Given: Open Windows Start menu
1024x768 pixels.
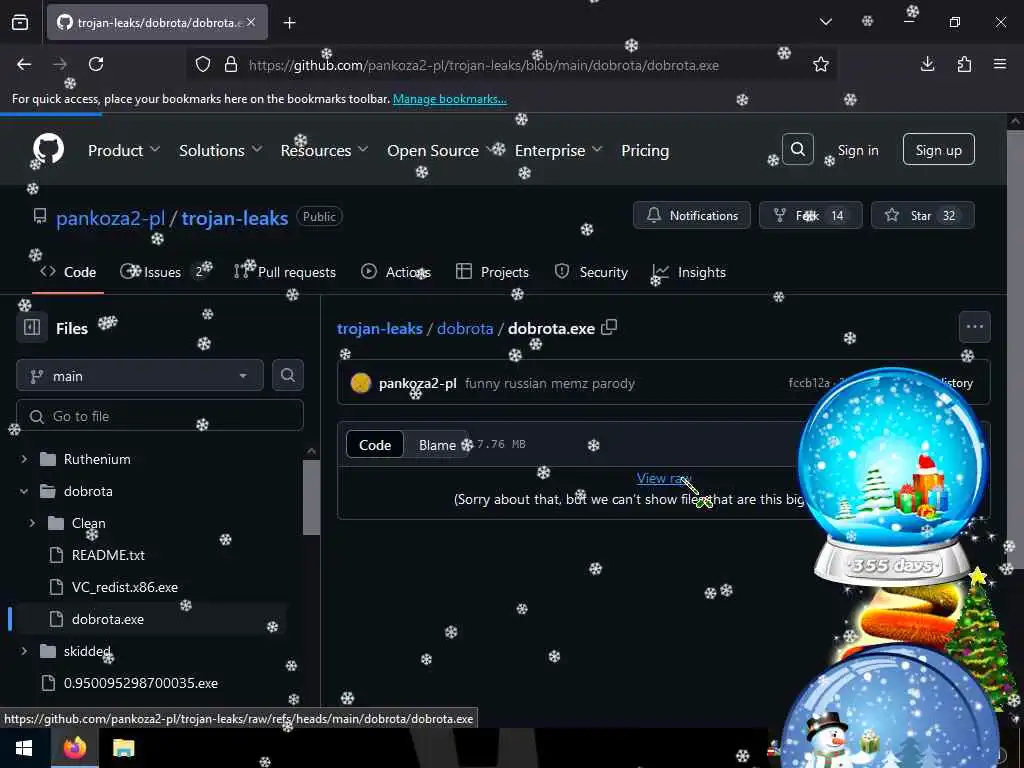Looking at the screenshot, I should [x=24, y=748].
